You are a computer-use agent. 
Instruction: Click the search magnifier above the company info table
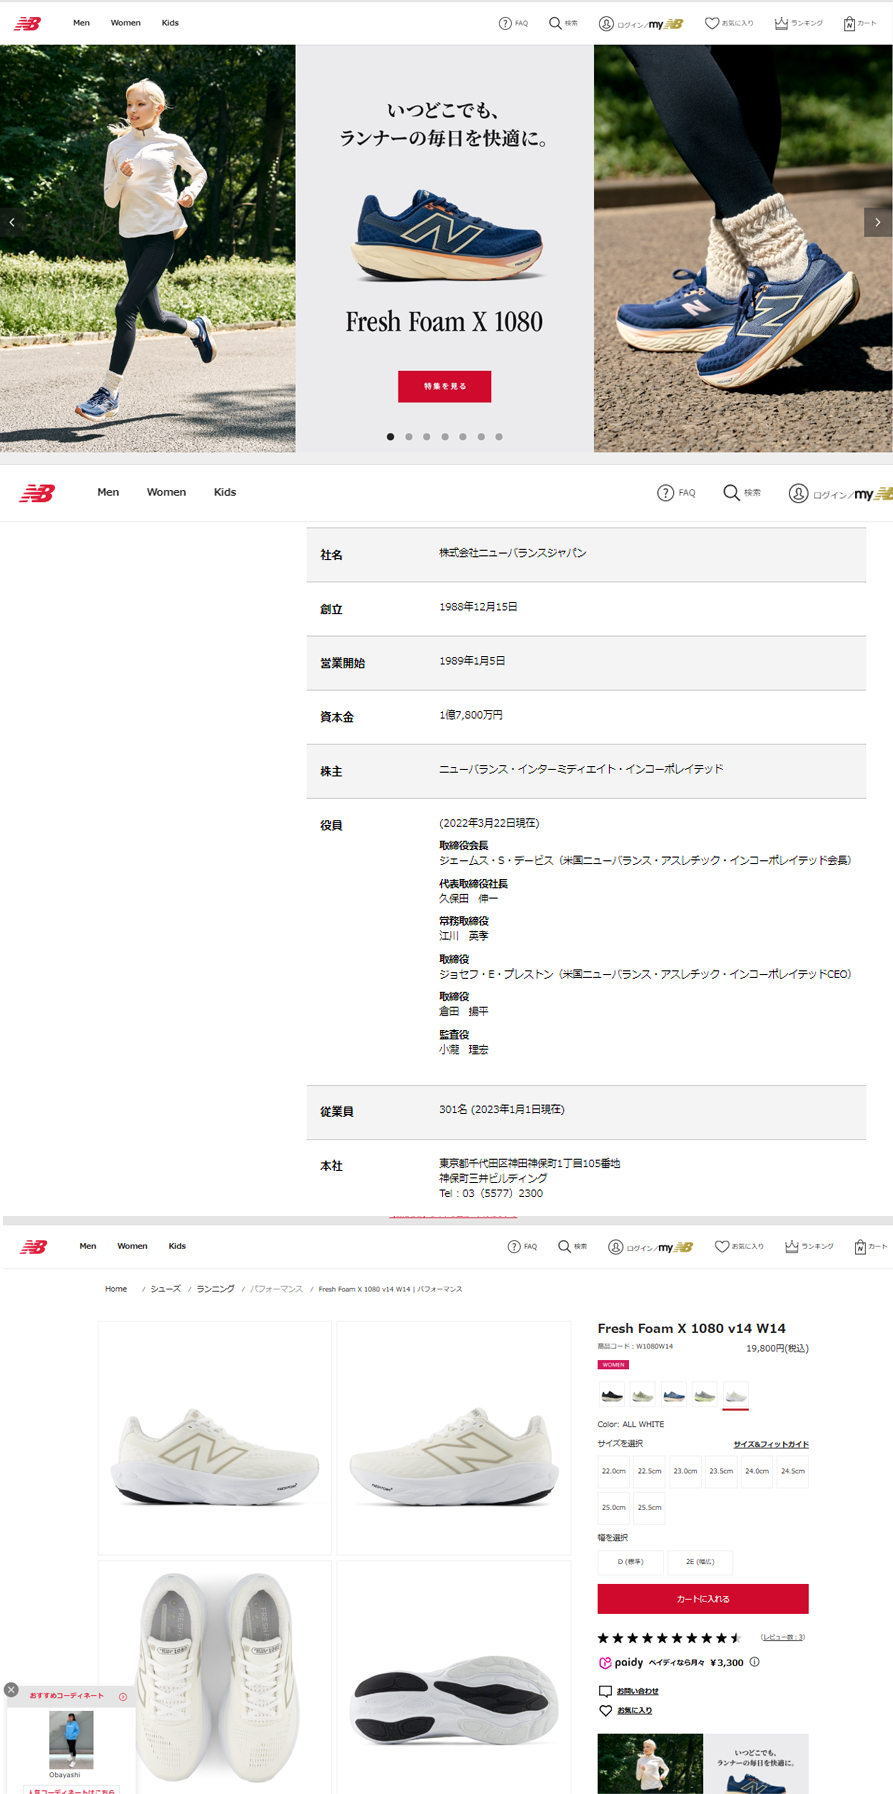[731, 492]
